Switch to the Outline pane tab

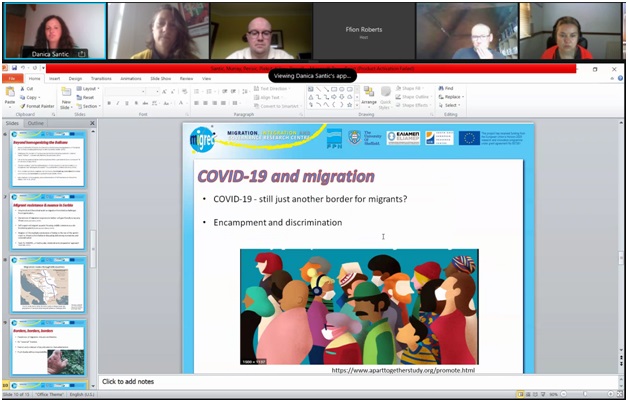tap(36, 124)
